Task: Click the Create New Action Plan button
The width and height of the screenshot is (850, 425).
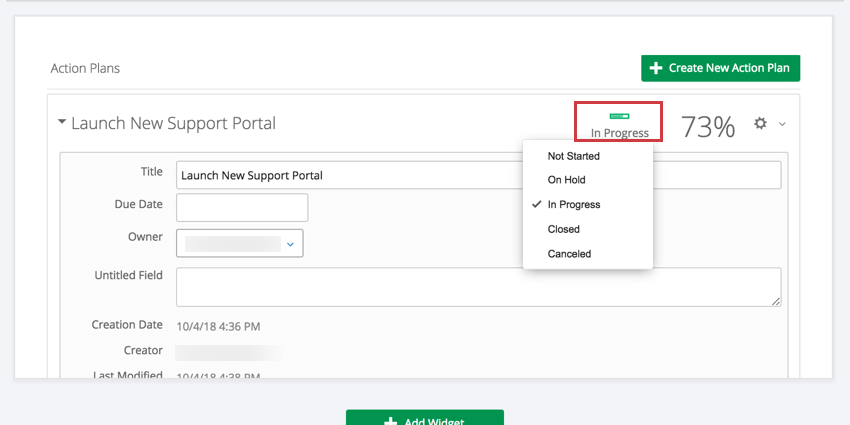Action: coord(720,68)
